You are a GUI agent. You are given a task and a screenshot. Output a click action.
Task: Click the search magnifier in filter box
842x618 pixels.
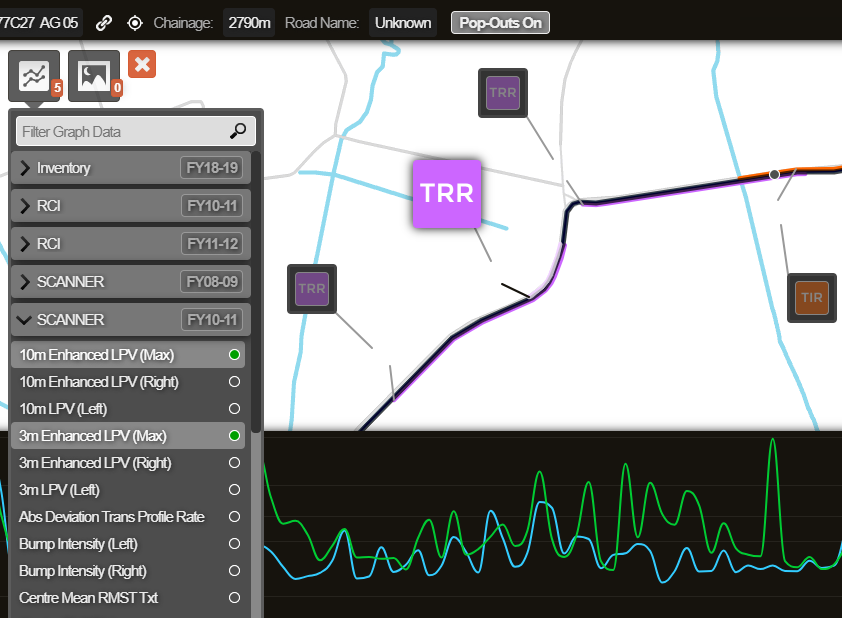click(238, 131)
